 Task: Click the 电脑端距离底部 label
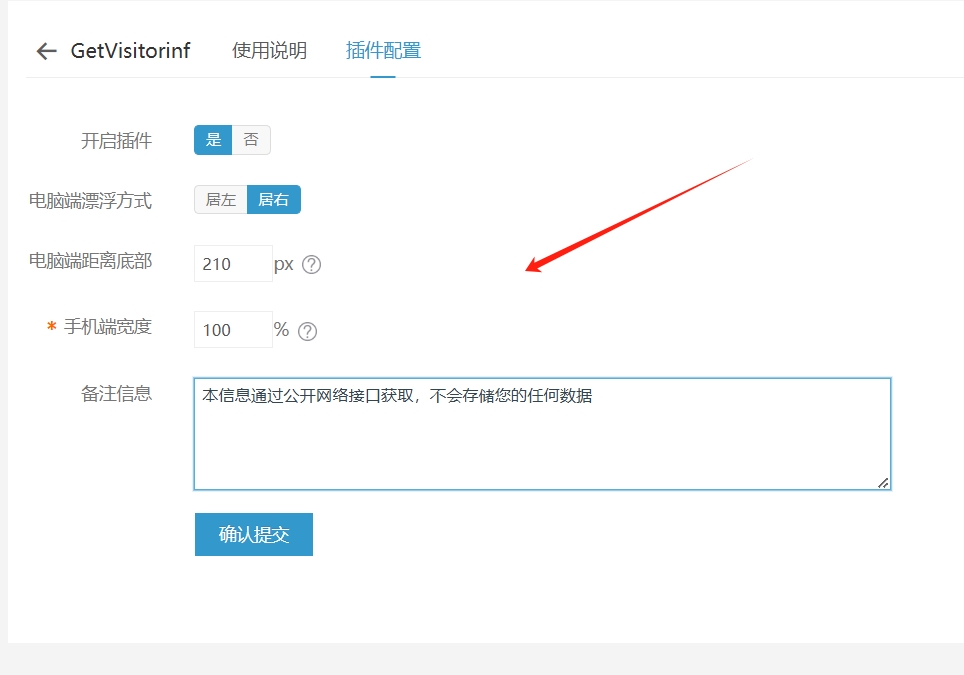(90, 261)
